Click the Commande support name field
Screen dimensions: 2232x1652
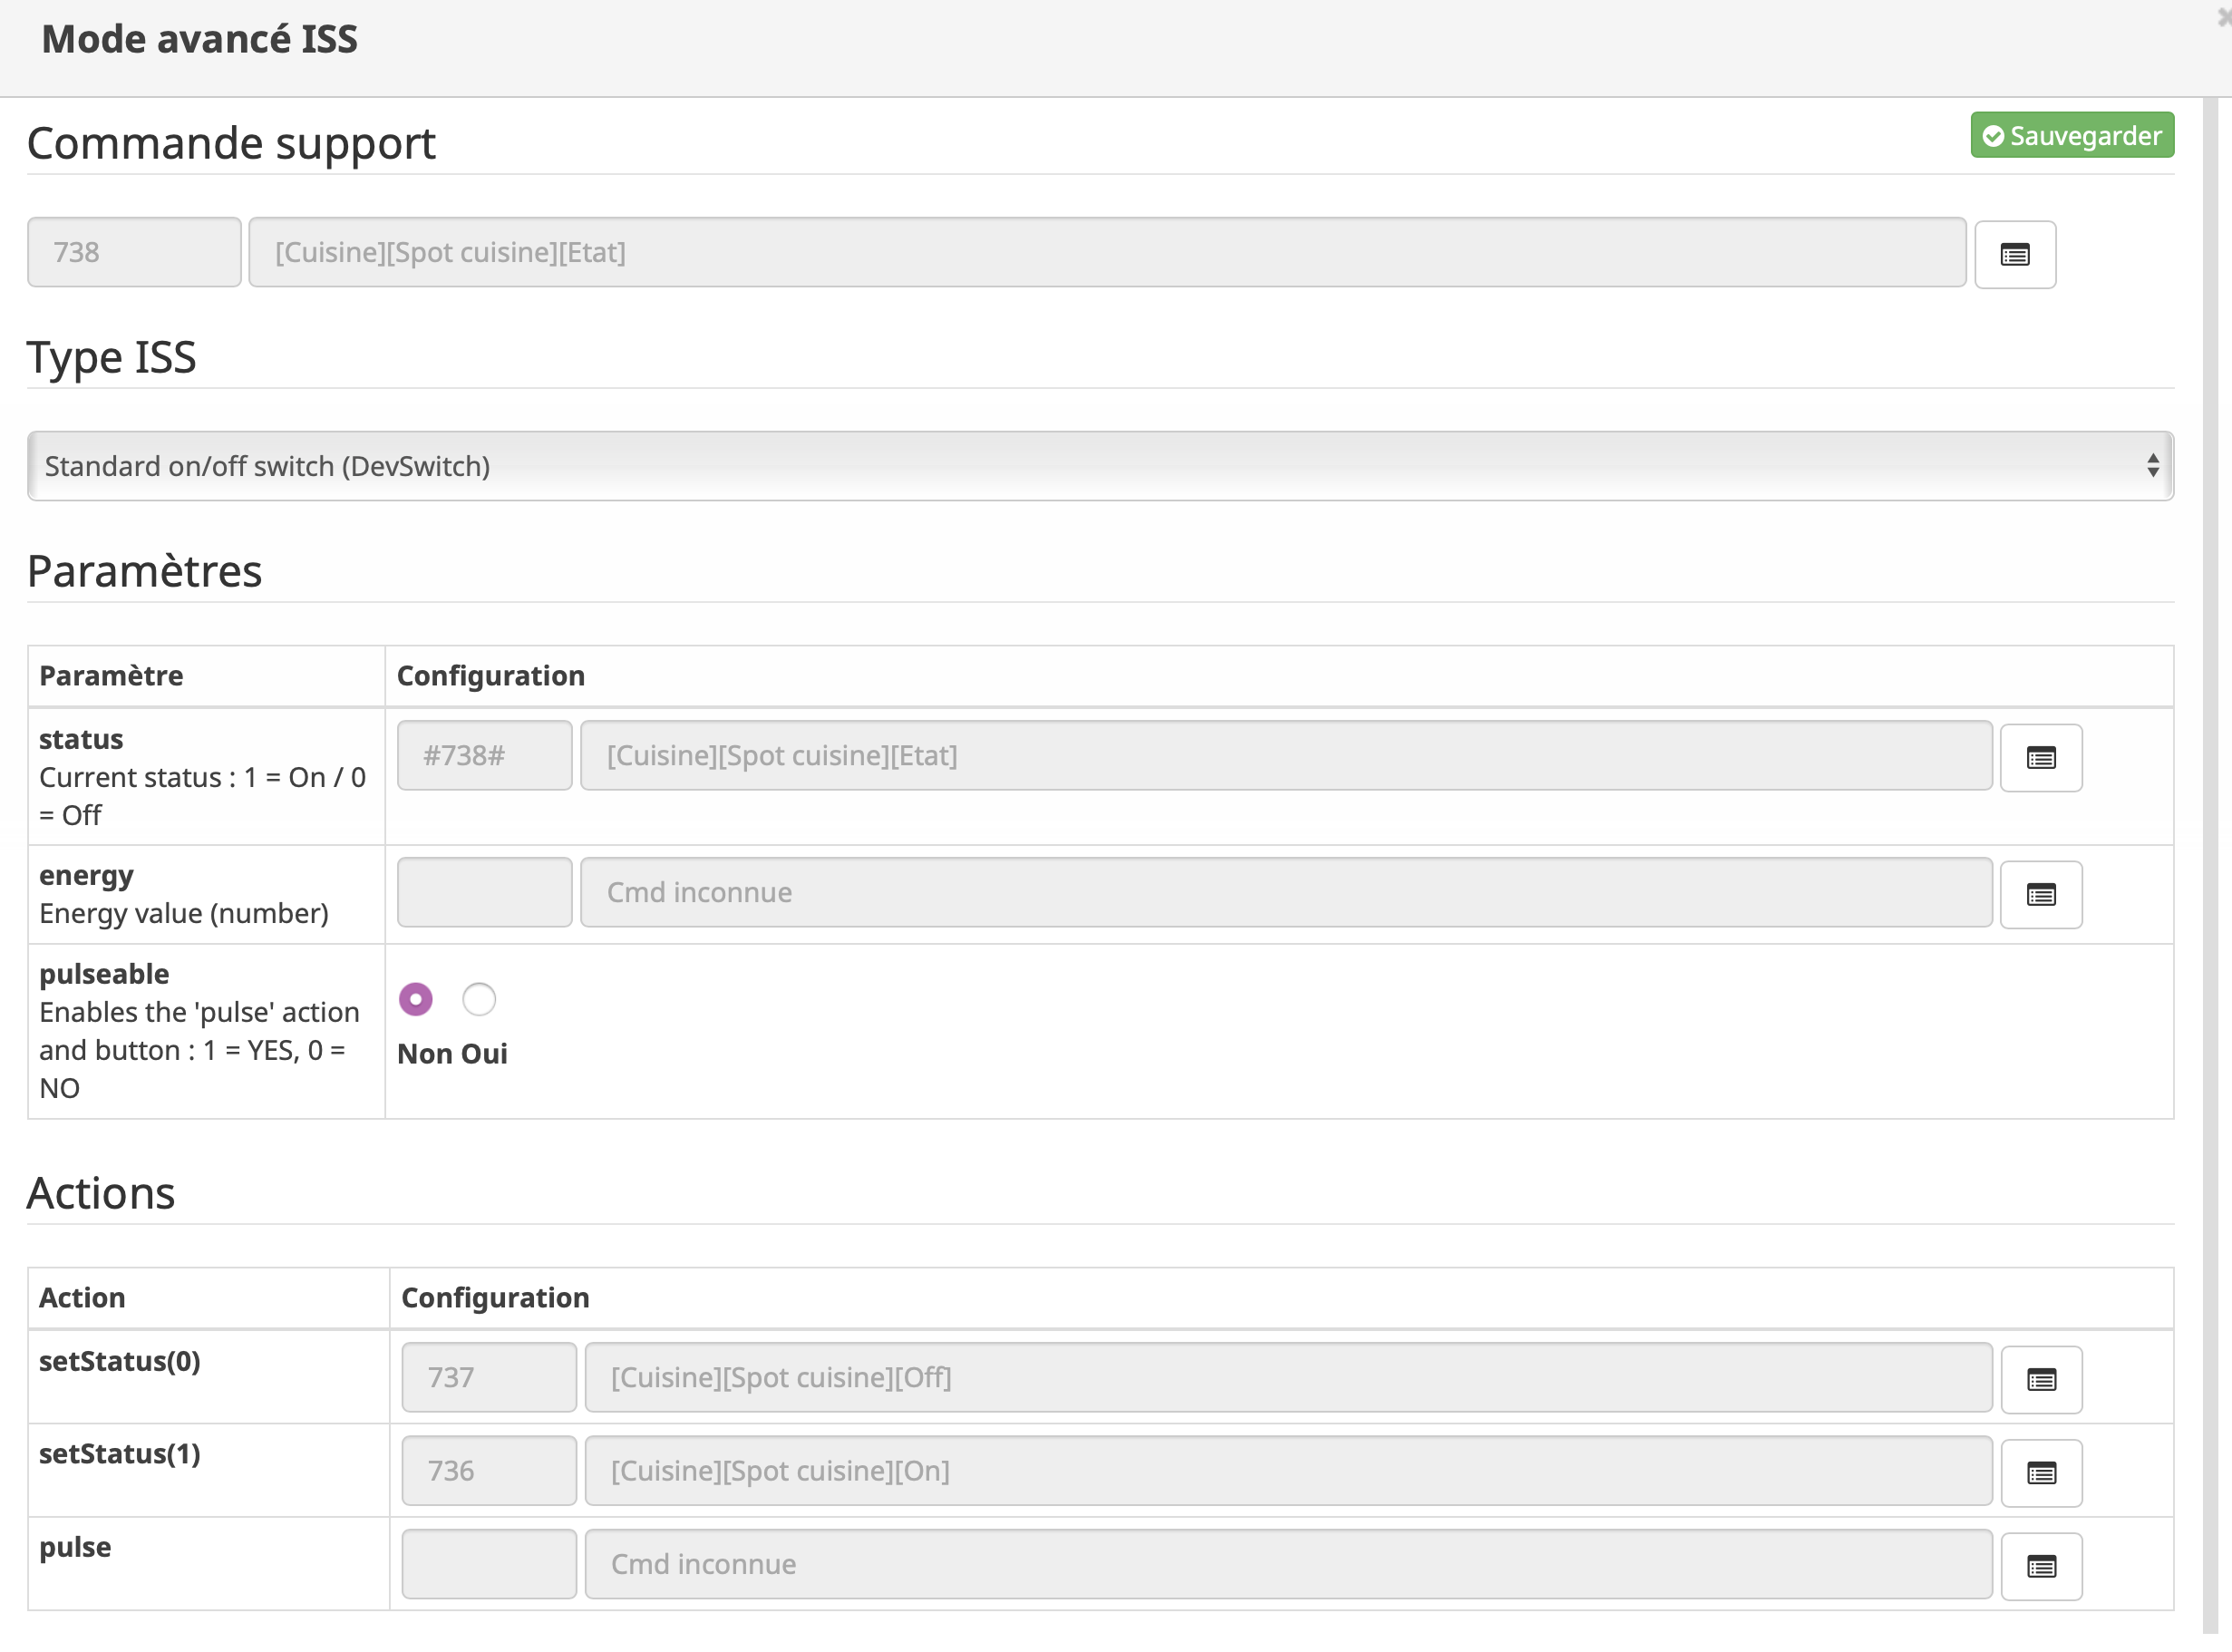click(1107, 252)
